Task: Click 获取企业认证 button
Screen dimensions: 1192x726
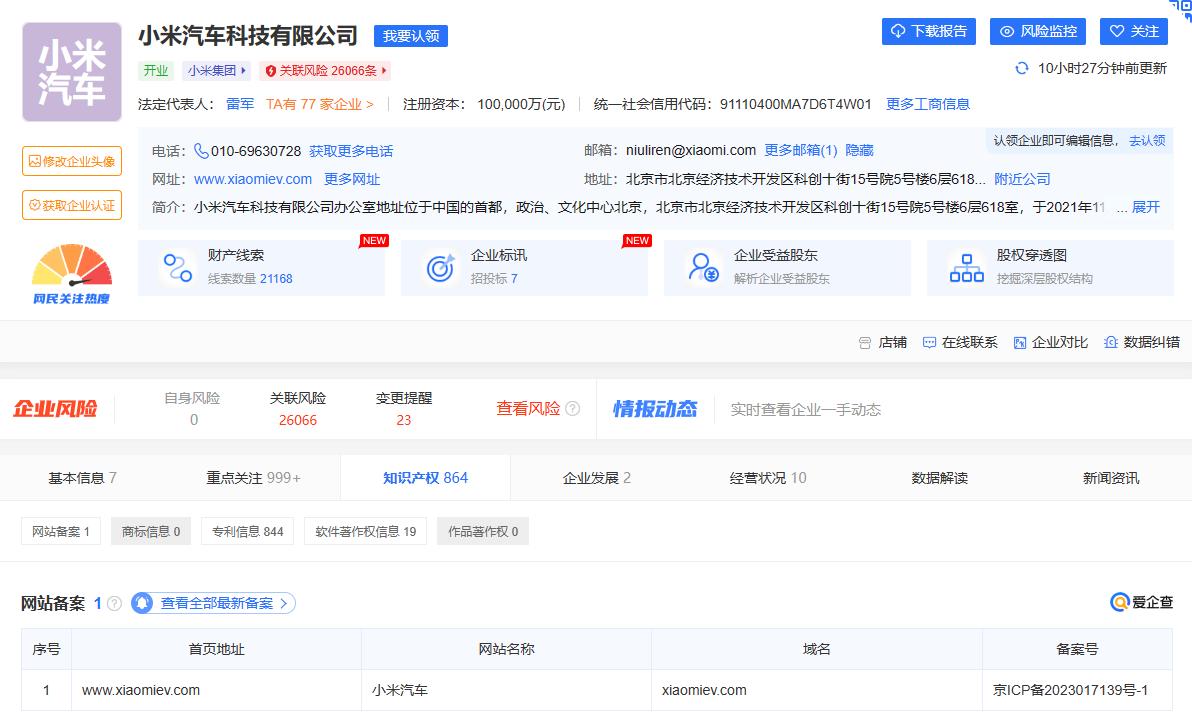Action: 71,205
